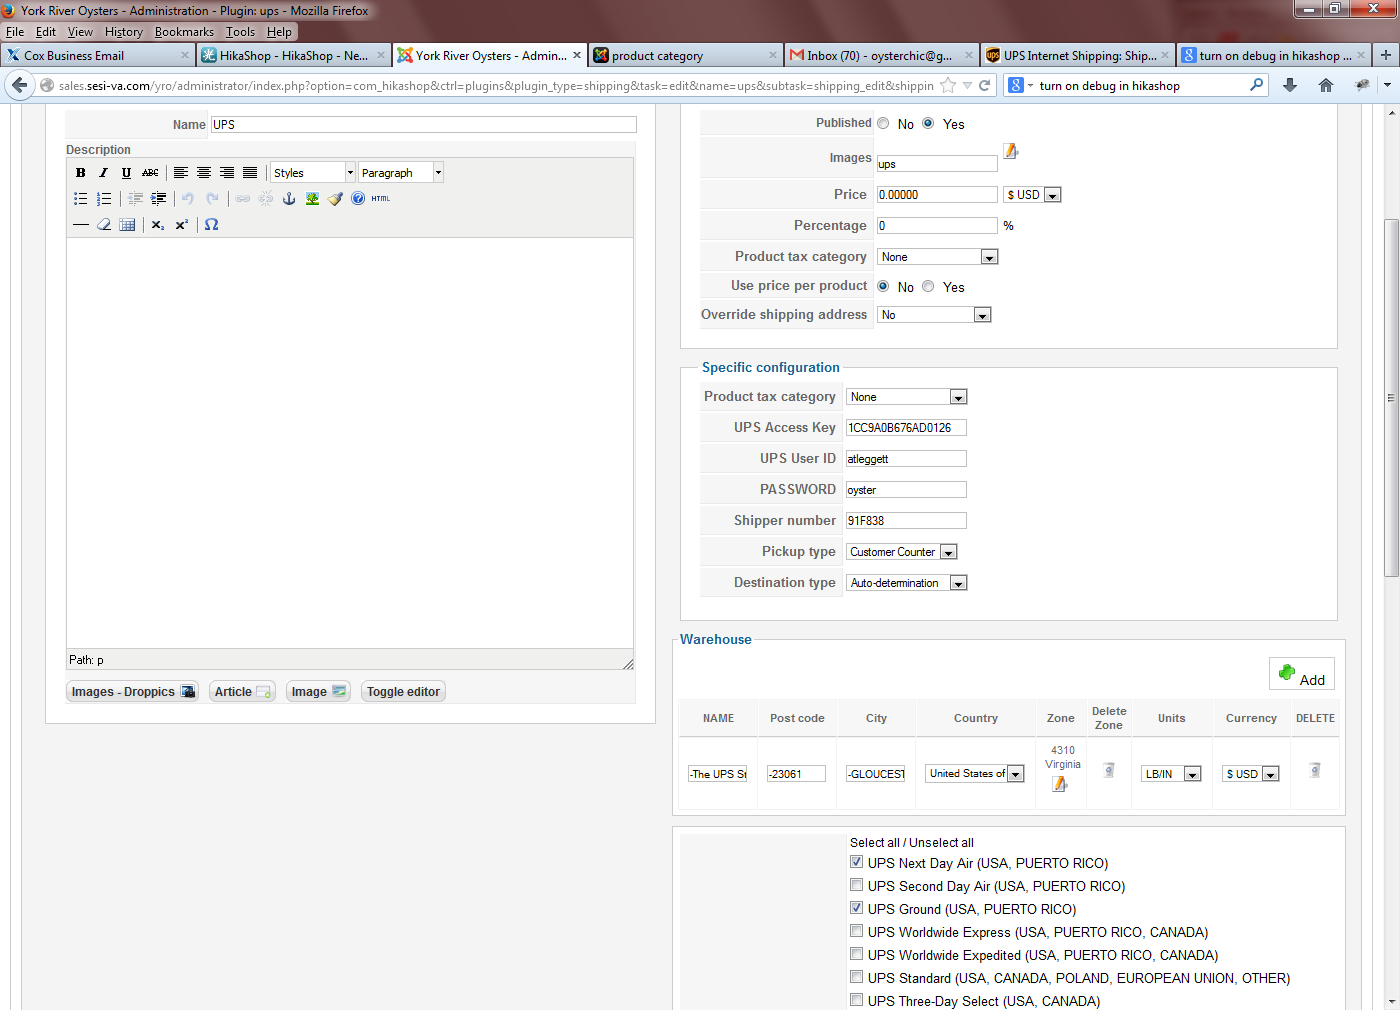Open the Styles dropdown in the editor
Image resolution: width=1400 pixels, height=1010 pixels.
tap(313, 173)
